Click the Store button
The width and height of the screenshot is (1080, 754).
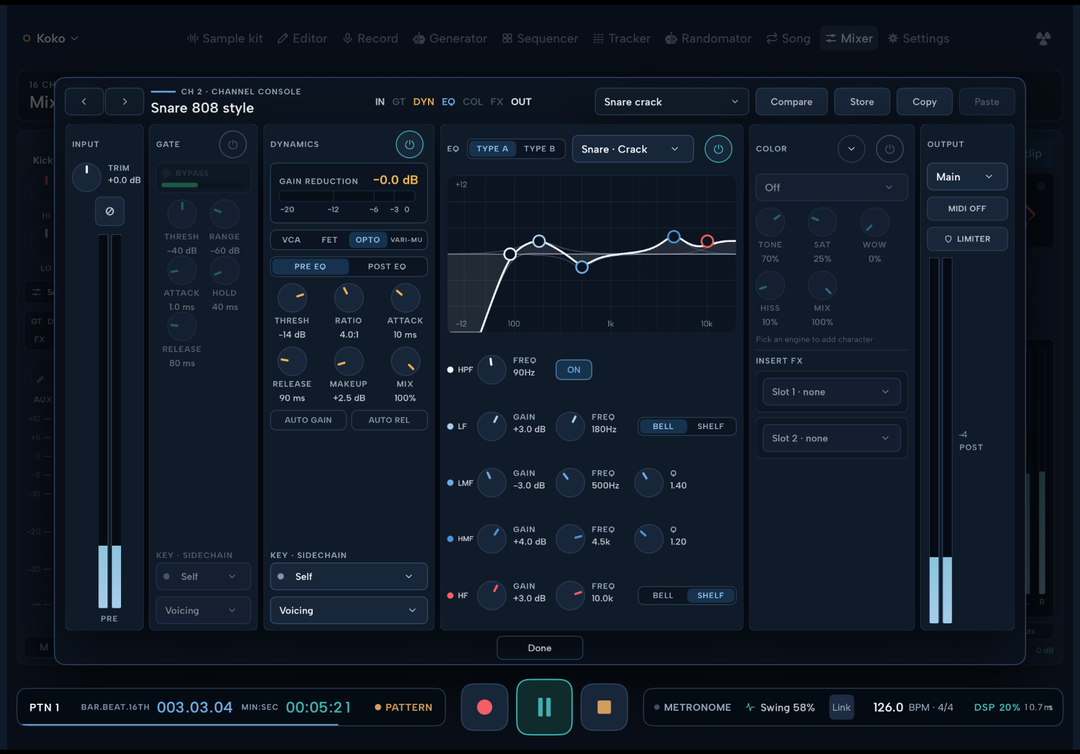point(862,102)
